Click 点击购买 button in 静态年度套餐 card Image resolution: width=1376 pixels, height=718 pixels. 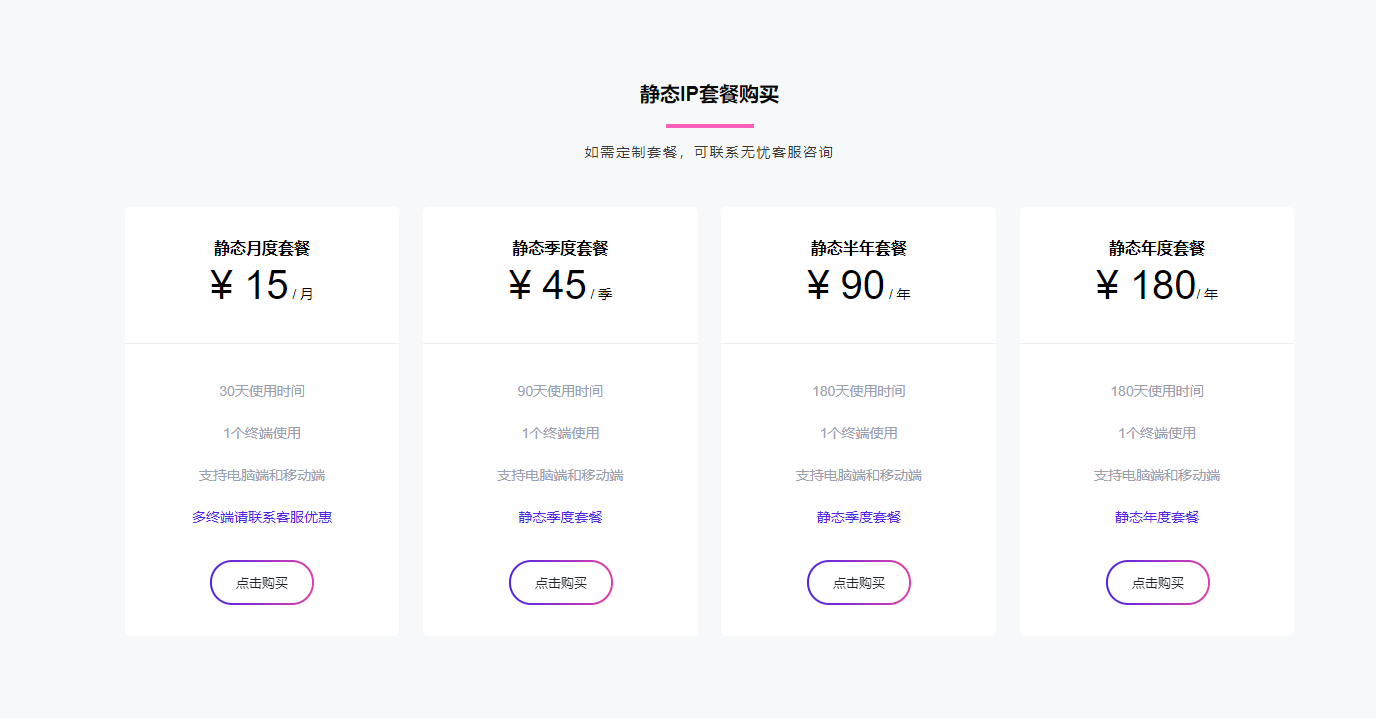coord(1157,583)
